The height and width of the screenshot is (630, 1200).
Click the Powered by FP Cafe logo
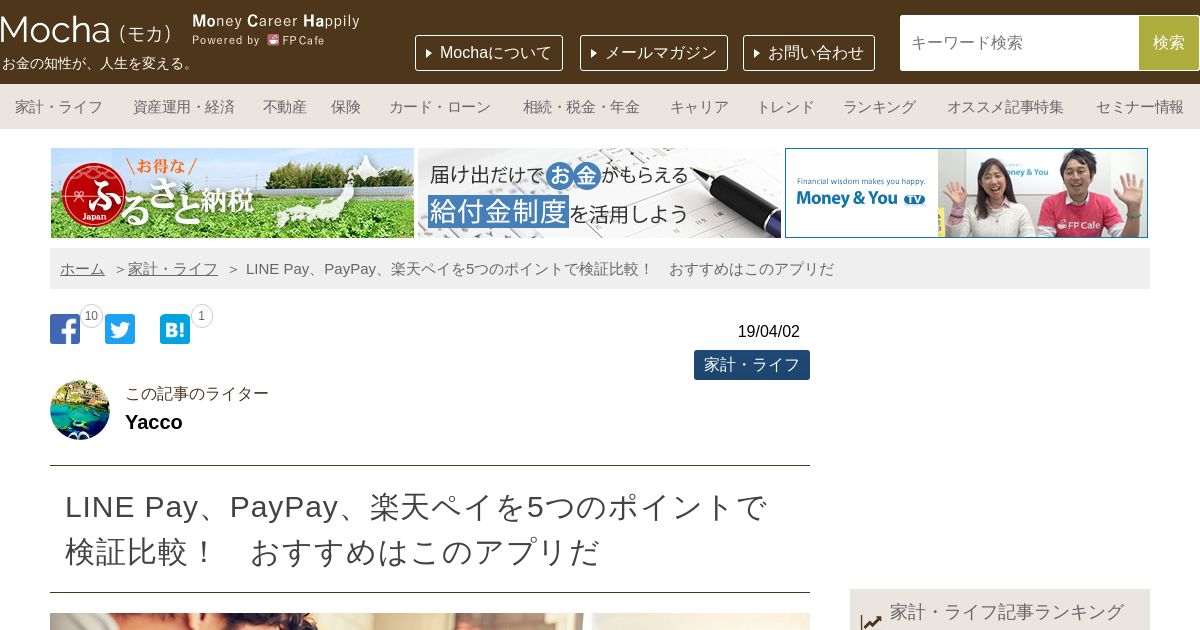coord(258,40)
